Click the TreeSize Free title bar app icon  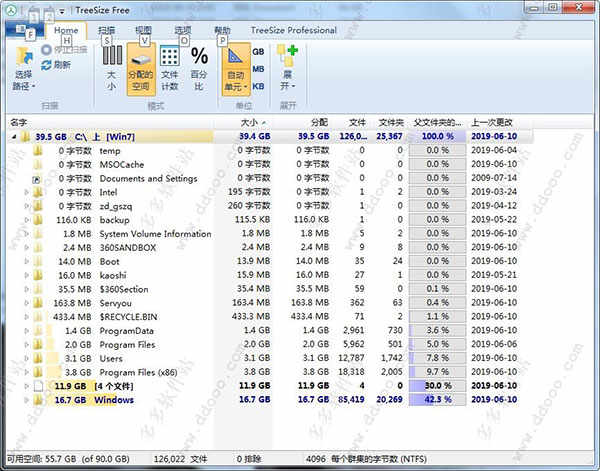coord(11,10)
